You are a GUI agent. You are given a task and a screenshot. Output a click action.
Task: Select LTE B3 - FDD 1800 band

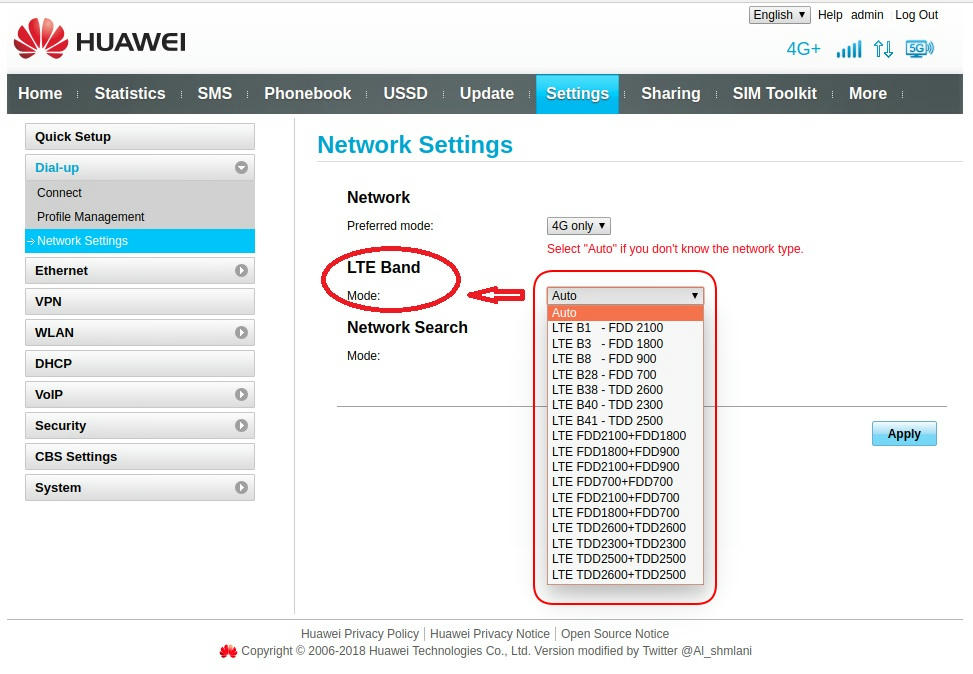(625, 343)
